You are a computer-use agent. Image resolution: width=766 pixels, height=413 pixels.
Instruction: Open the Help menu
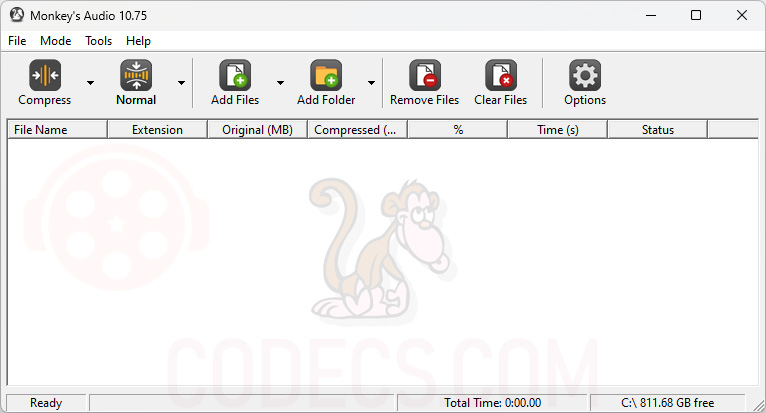[x=138, y=41]
